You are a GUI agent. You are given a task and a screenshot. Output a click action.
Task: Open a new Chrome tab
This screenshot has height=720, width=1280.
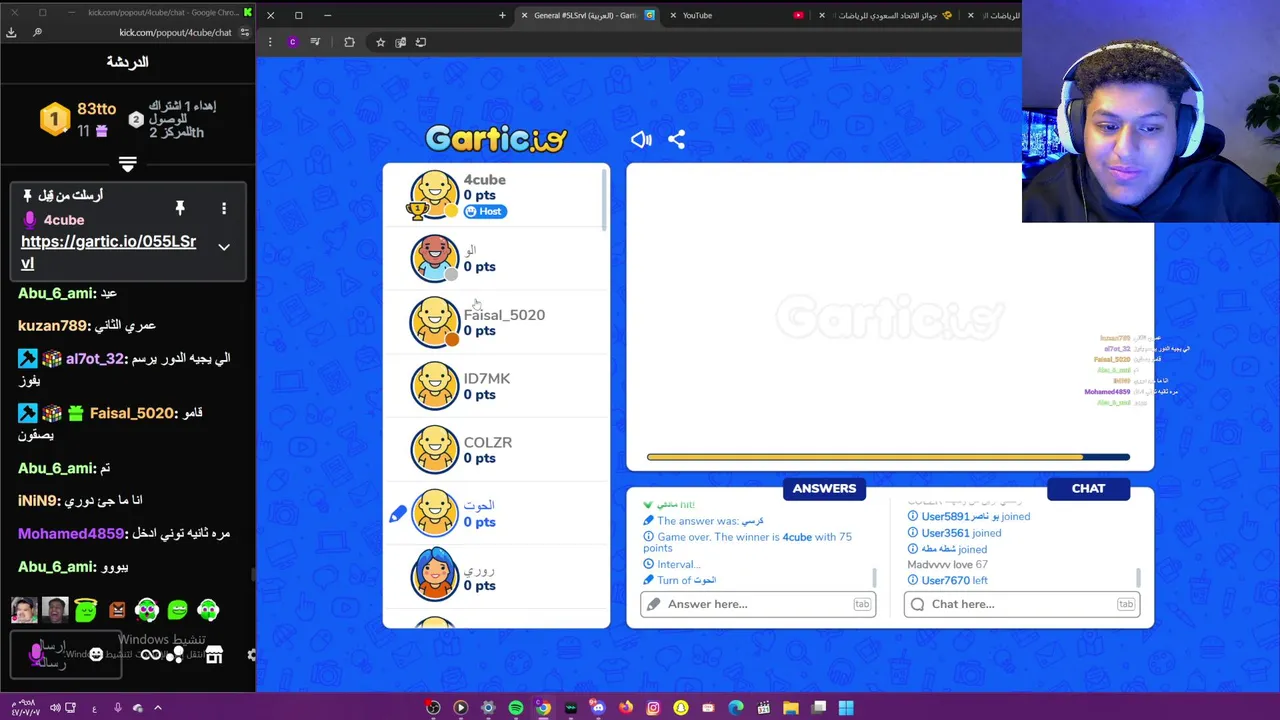point(502,15)
